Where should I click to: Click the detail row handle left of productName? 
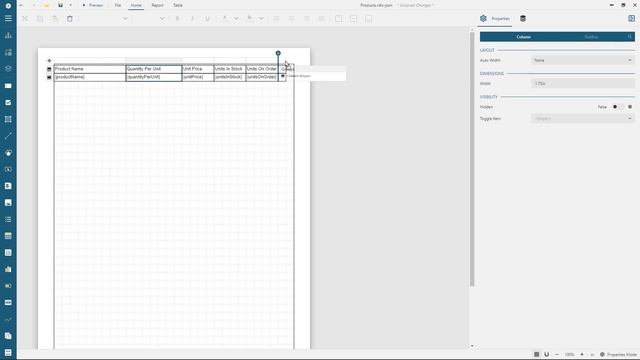click(49, 77)
